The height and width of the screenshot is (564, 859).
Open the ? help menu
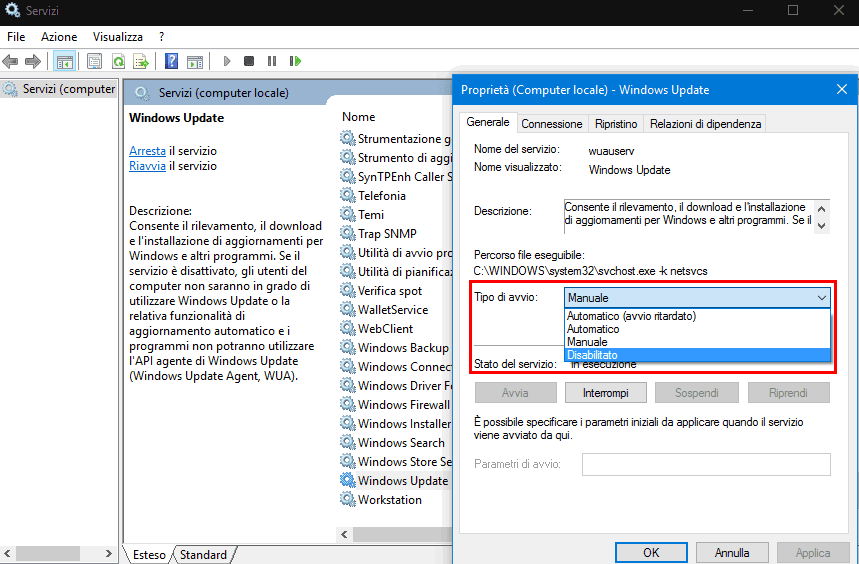click(161, 37)
